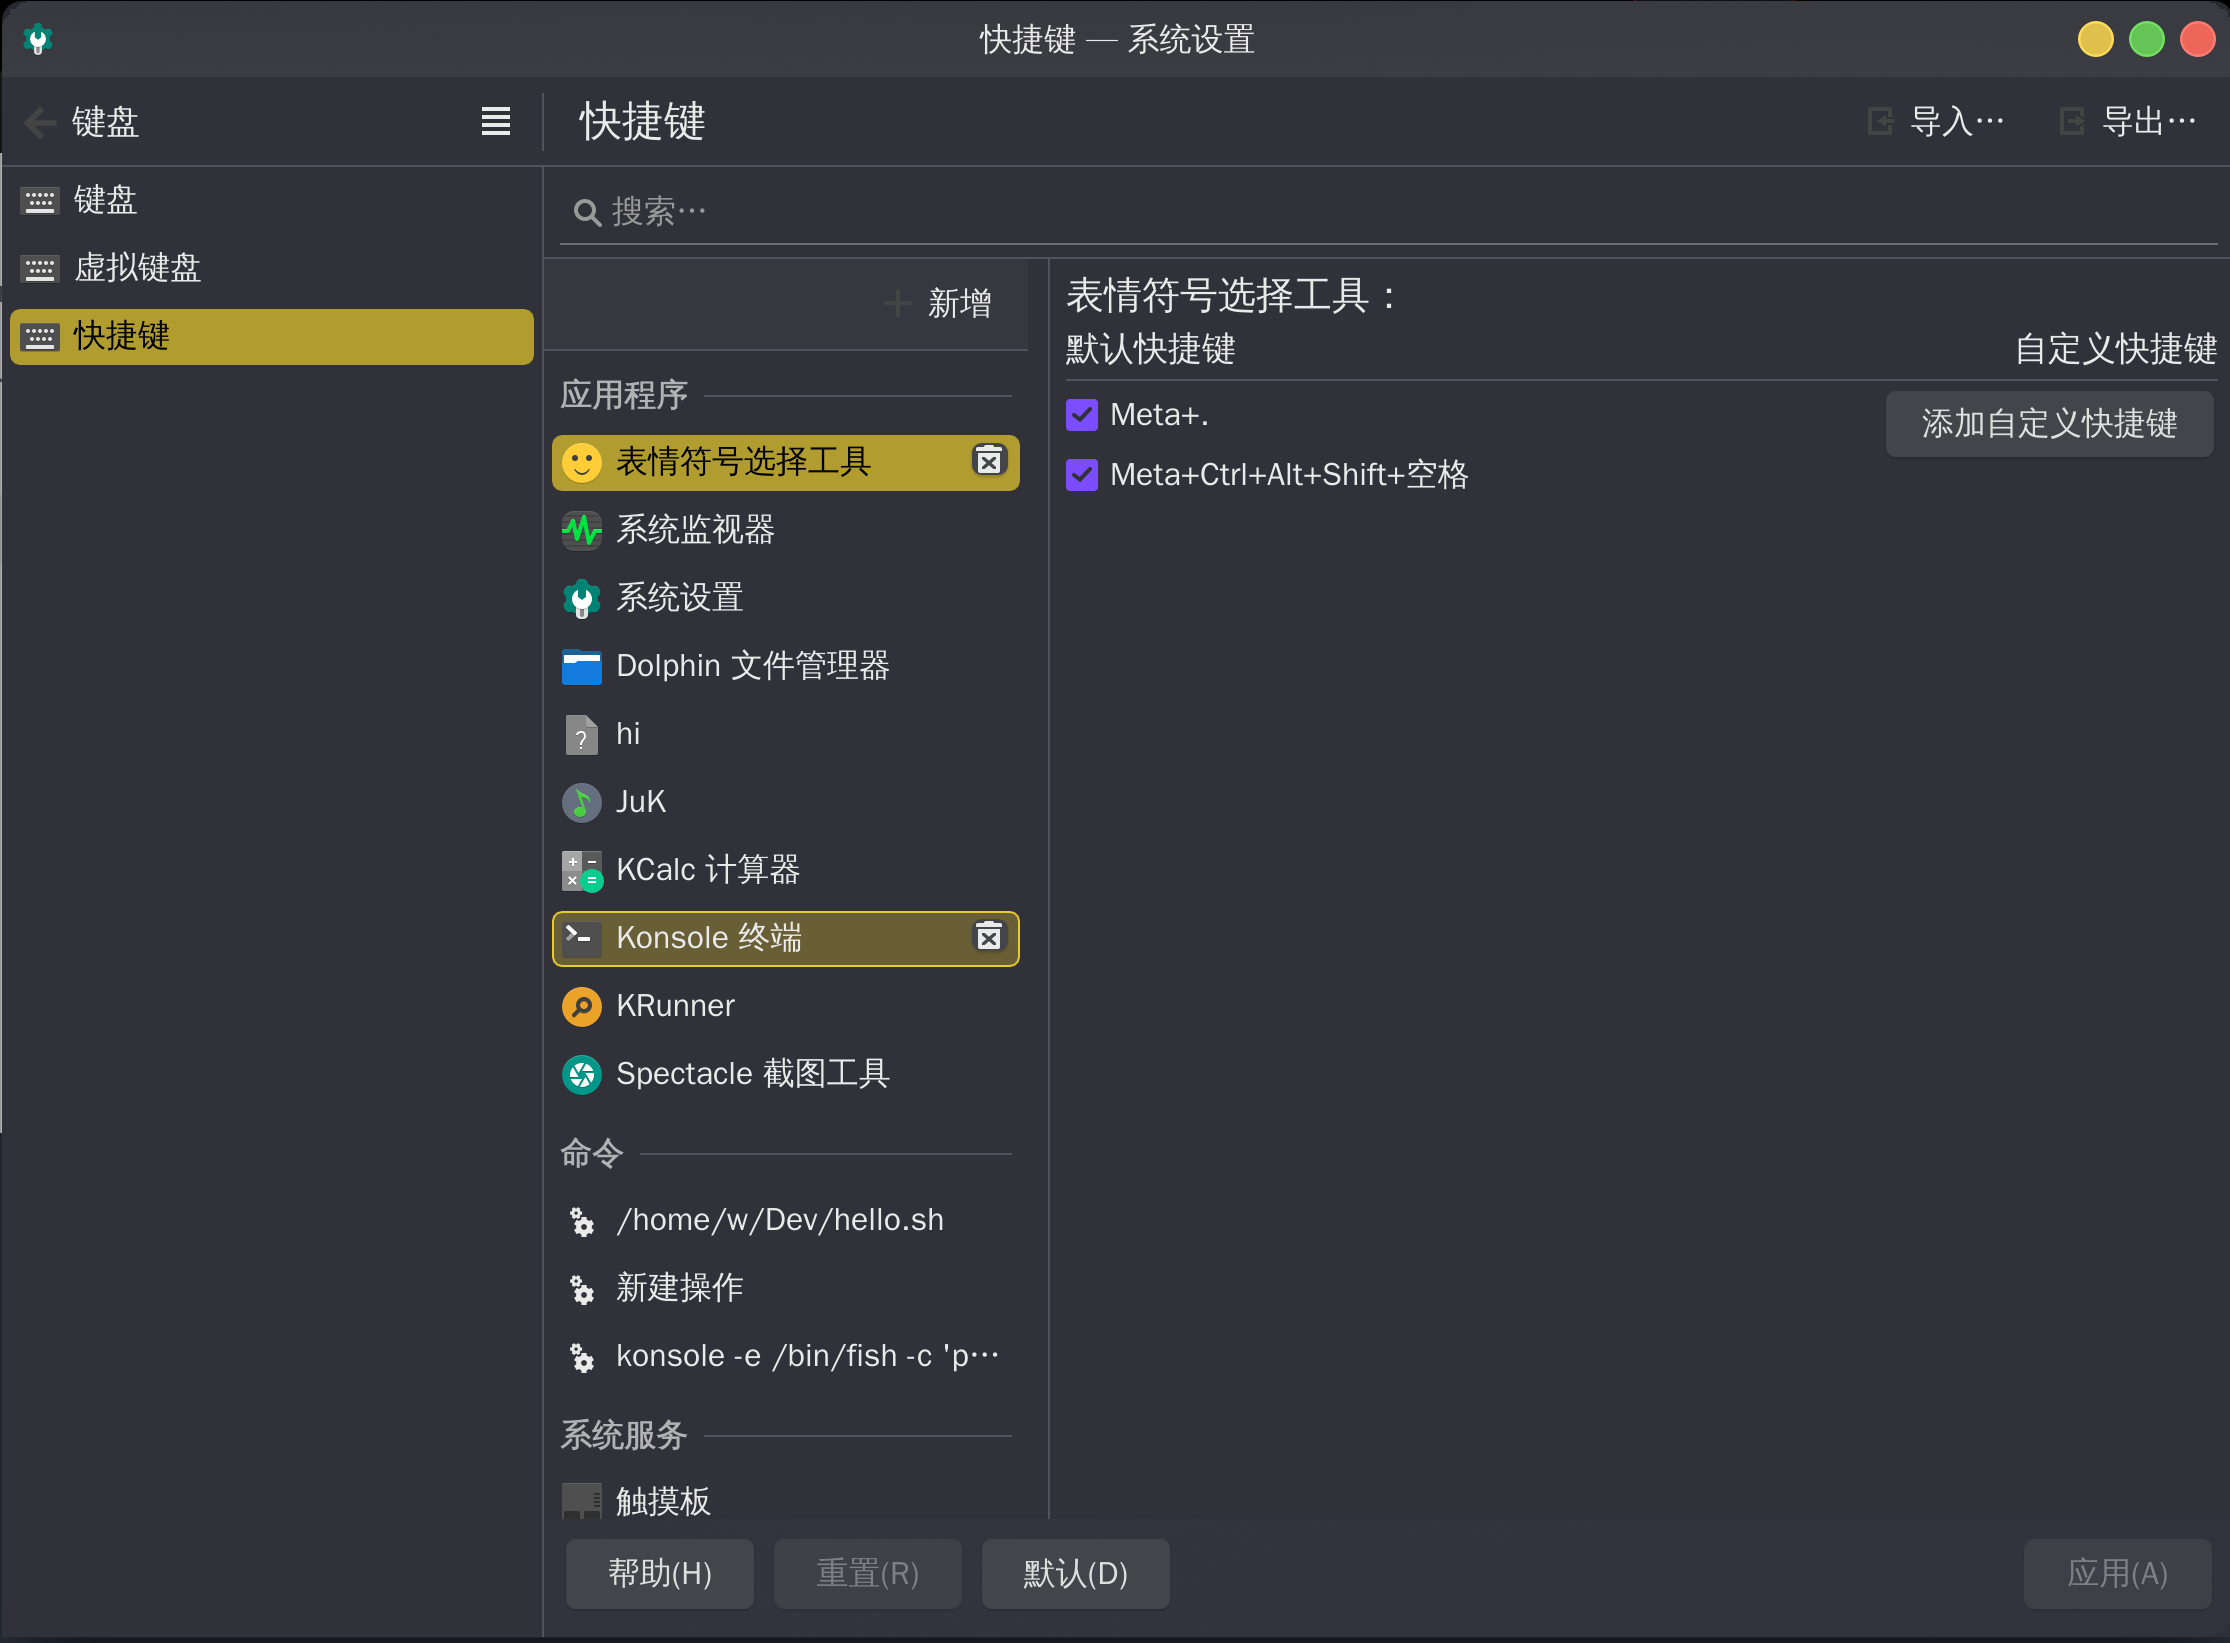Click the 导出 export button

[x=2128, y=121]
